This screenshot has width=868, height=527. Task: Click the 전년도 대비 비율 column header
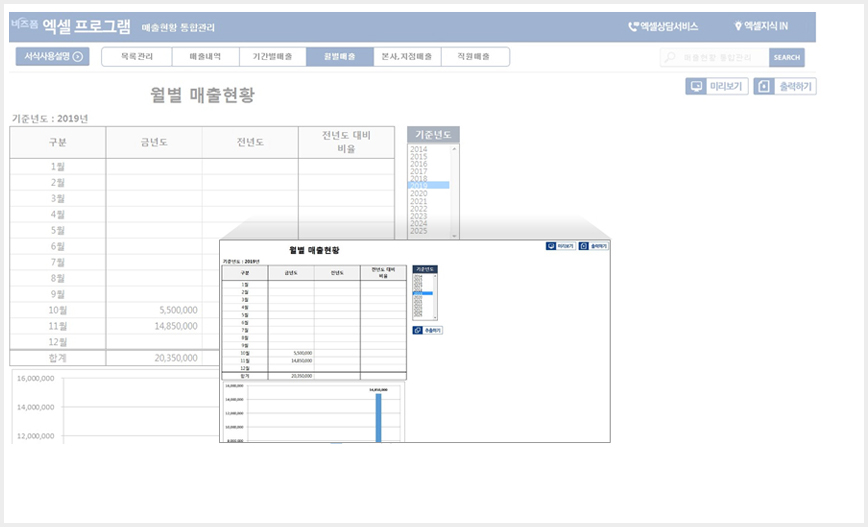click(x=347, y=142)
